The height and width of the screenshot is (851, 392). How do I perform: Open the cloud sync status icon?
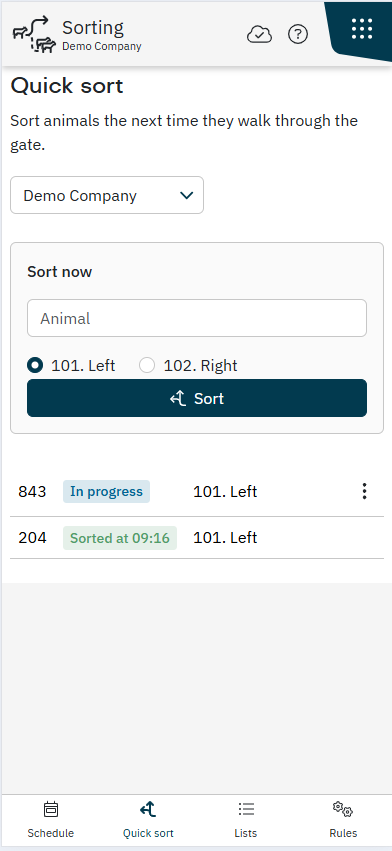click(x=259, y=35)
